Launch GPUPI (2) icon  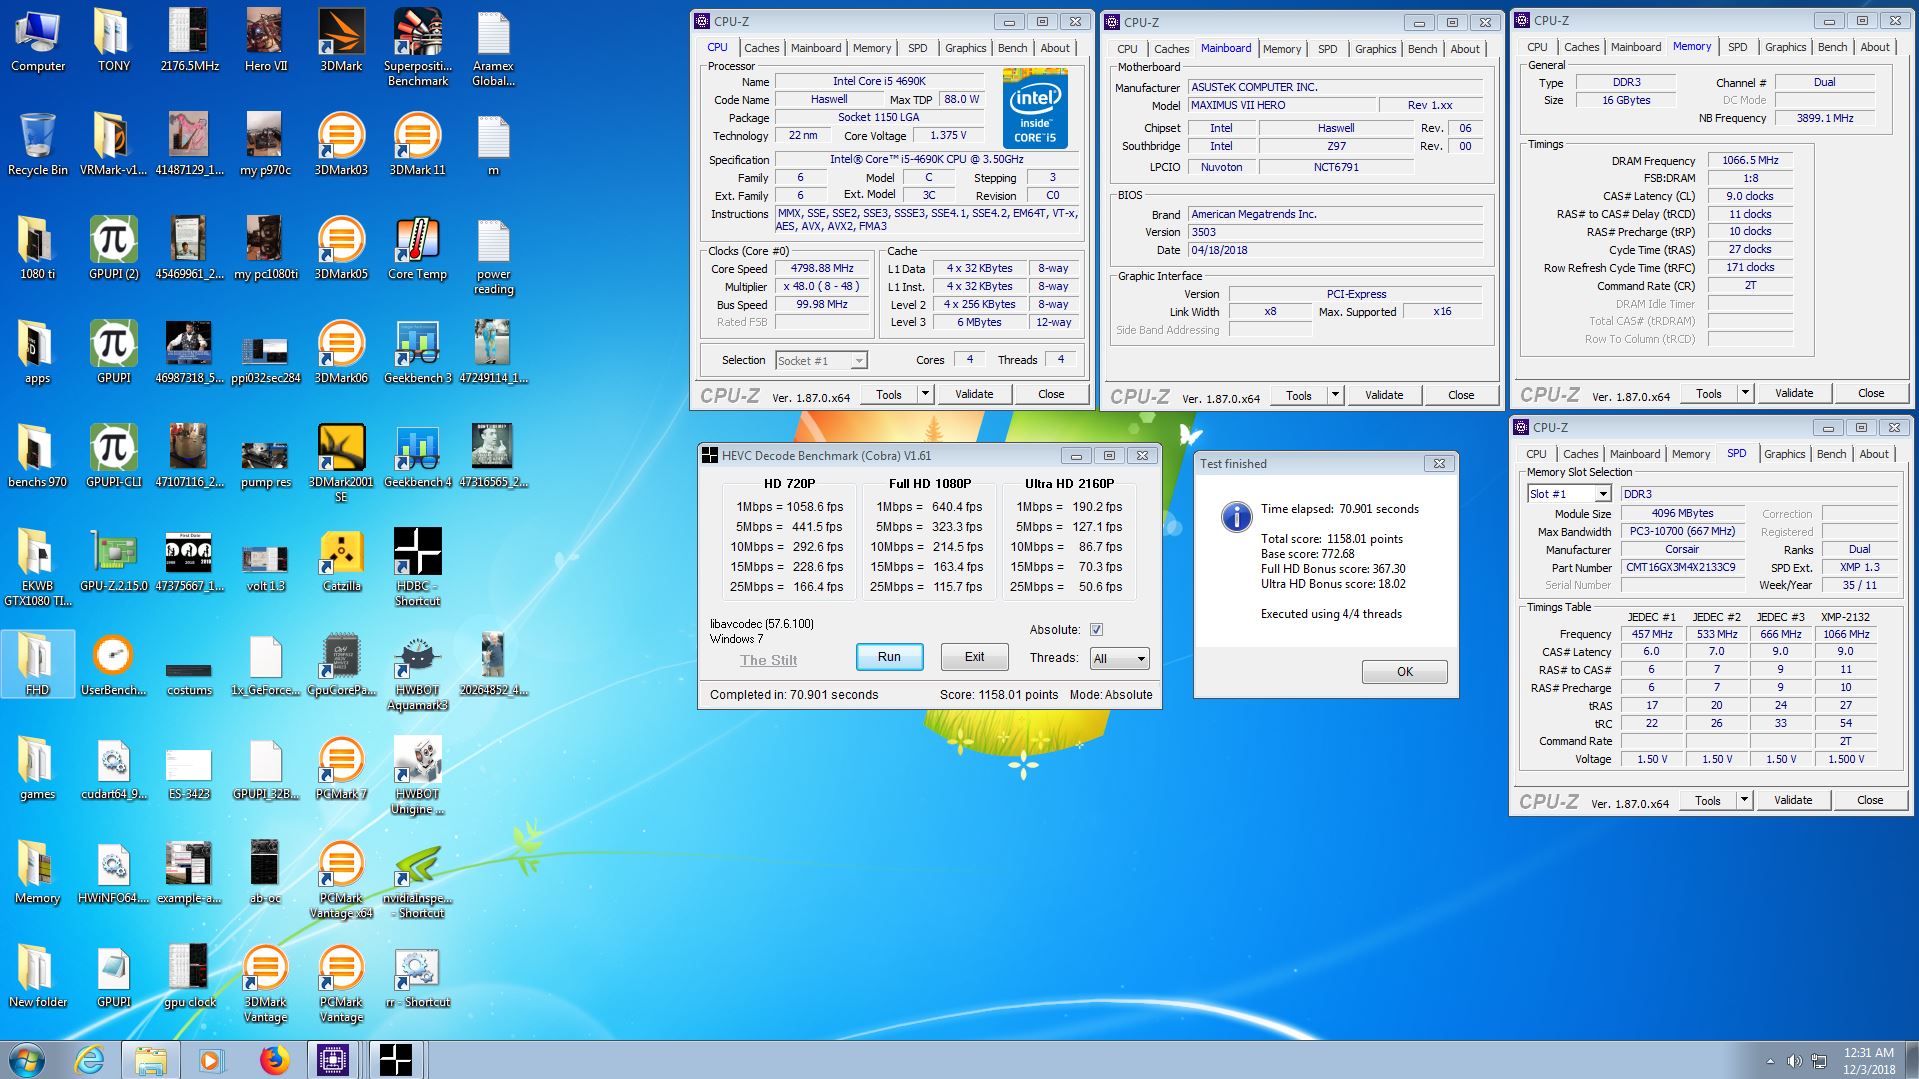pyautogui.click(x=114, y=250)
